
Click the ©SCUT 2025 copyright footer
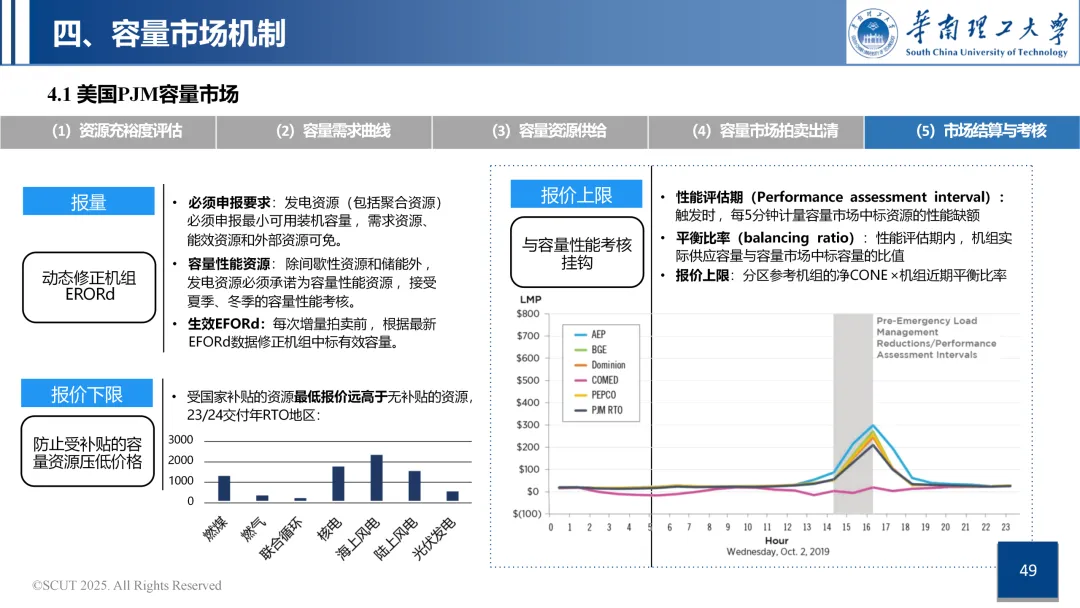coord(127,585)
